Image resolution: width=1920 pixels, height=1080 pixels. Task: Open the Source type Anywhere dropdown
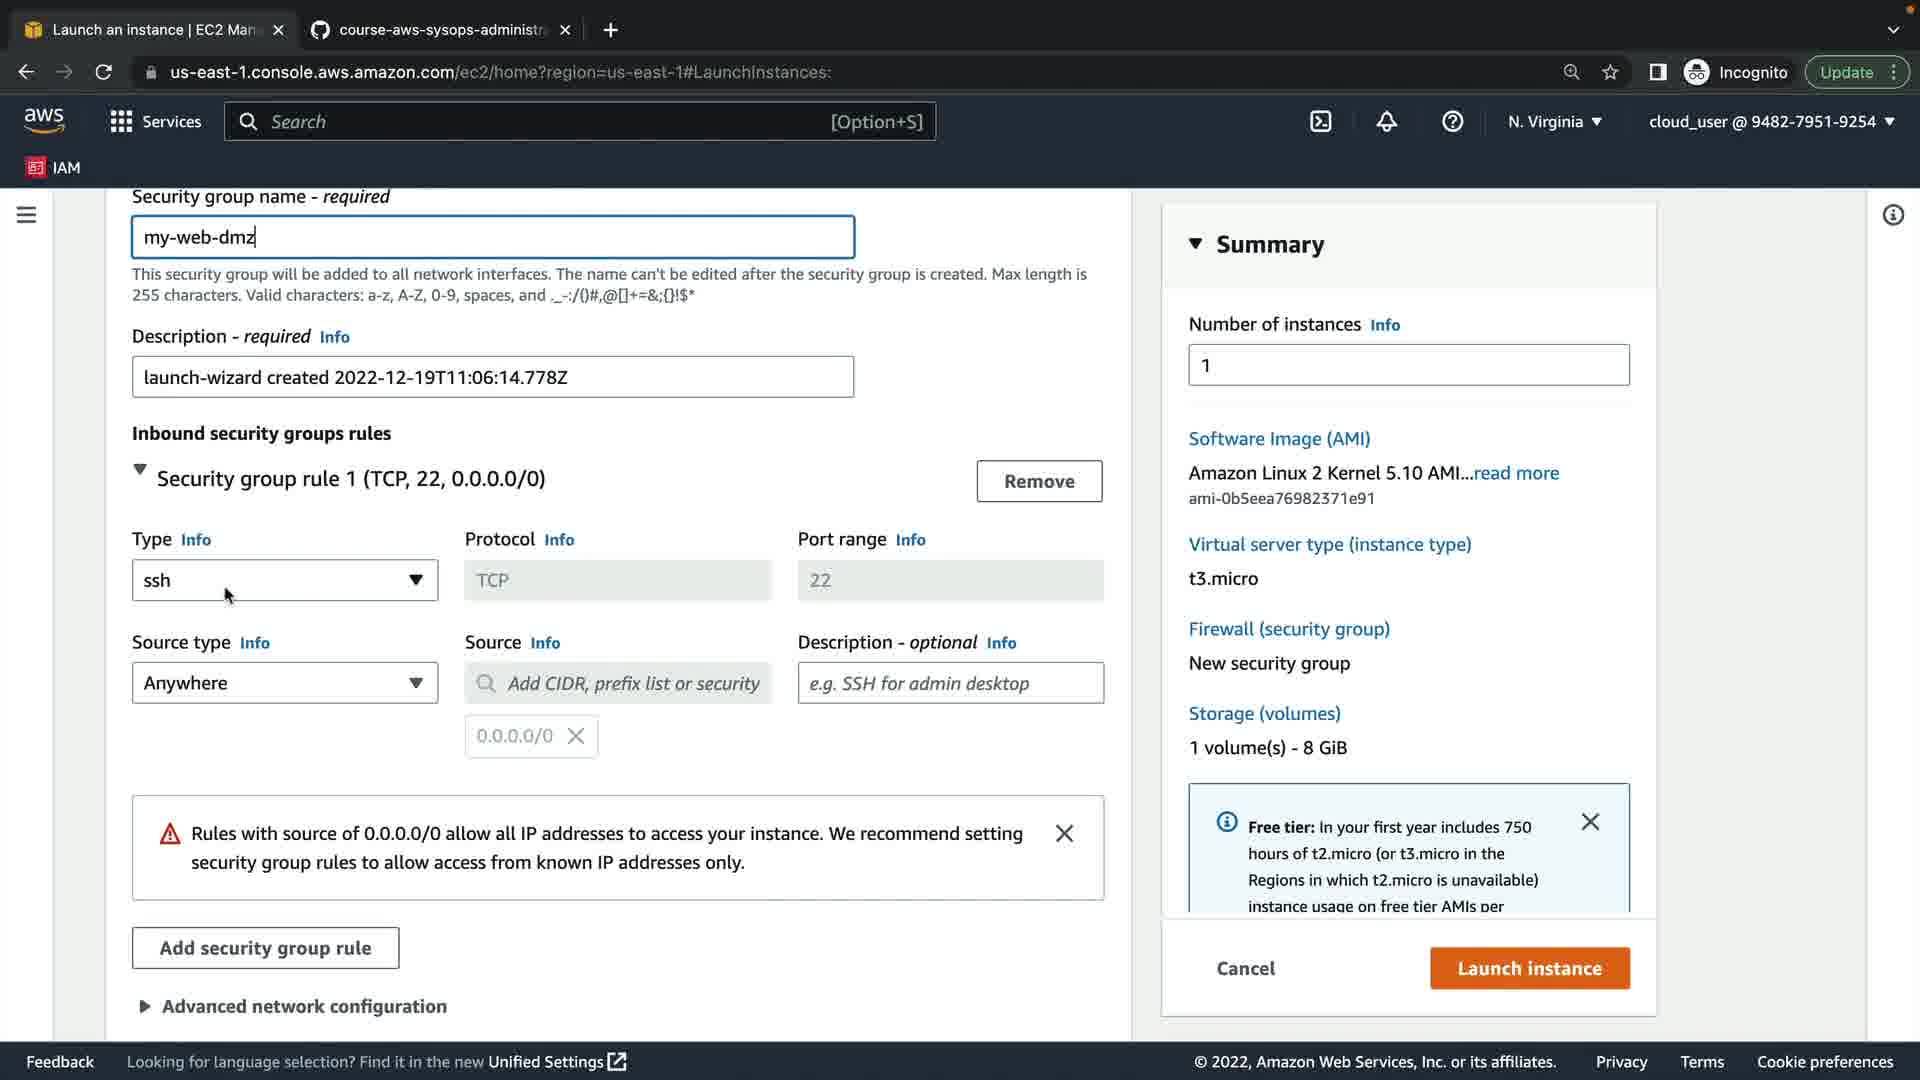click(x=284, y=683)
